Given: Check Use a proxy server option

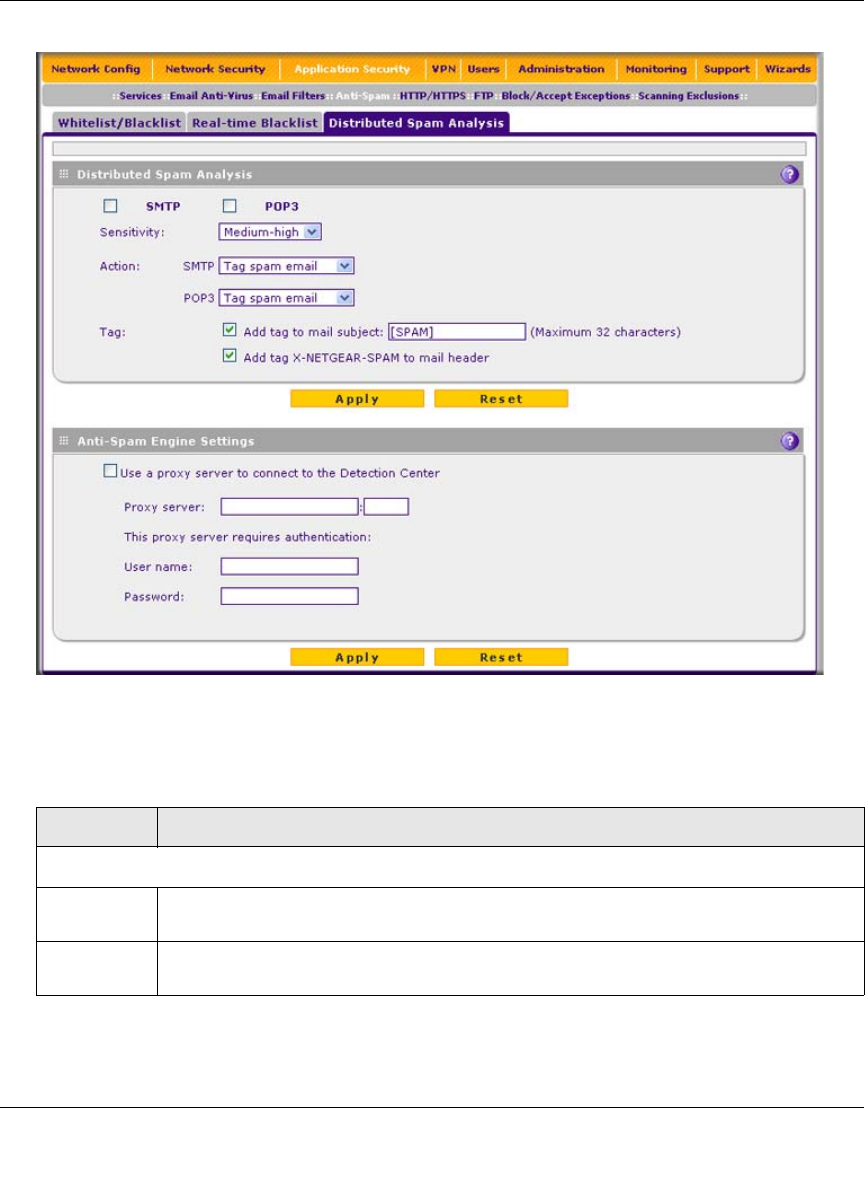Looking at the screenshot, I should pos(110,471).
